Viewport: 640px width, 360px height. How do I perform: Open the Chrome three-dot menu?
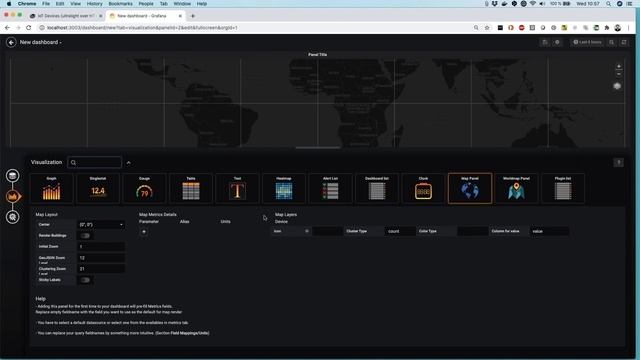[629, 28]
